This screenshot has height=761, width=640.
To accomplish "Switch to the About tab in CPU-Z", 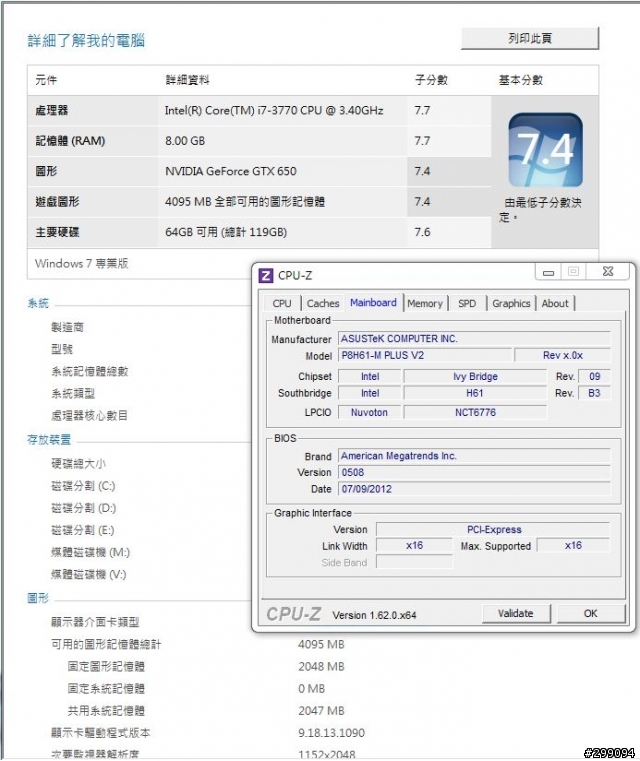I will [555, 303].
